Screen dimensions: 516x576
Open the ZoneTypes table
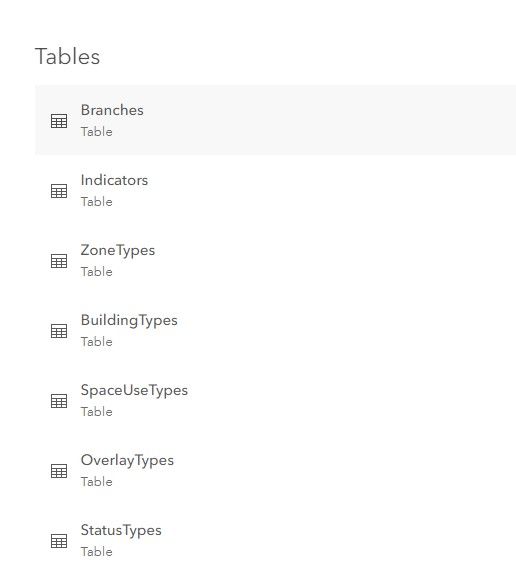pyautogui.click(x=118, y=251)
